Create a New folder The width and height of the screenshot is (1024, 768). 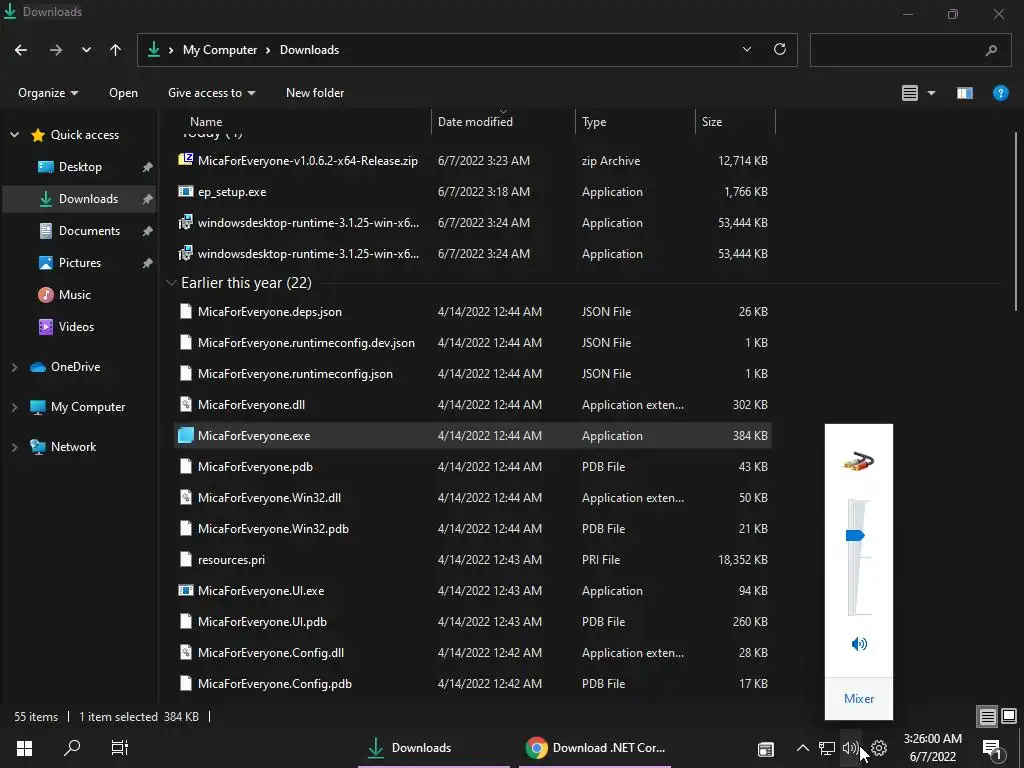point(315,93)
